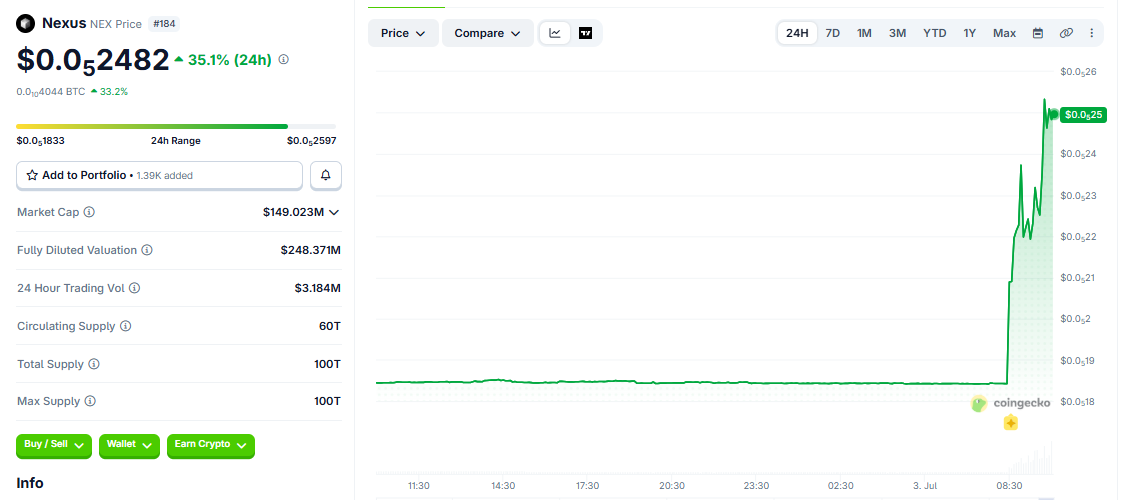Copy chart link icon
1121x500 pixels.
(x=1066, y=33)
